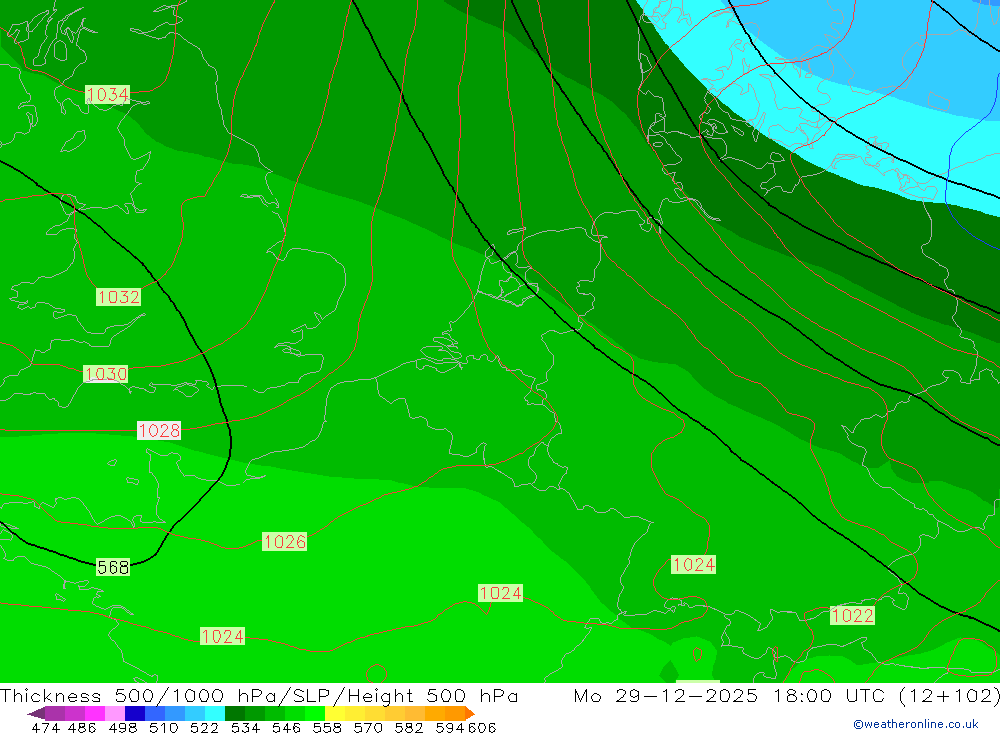Viewport: 1000px width, 733px height.
Task: Click the legend value 582
Action: click(x=408, y=727)
